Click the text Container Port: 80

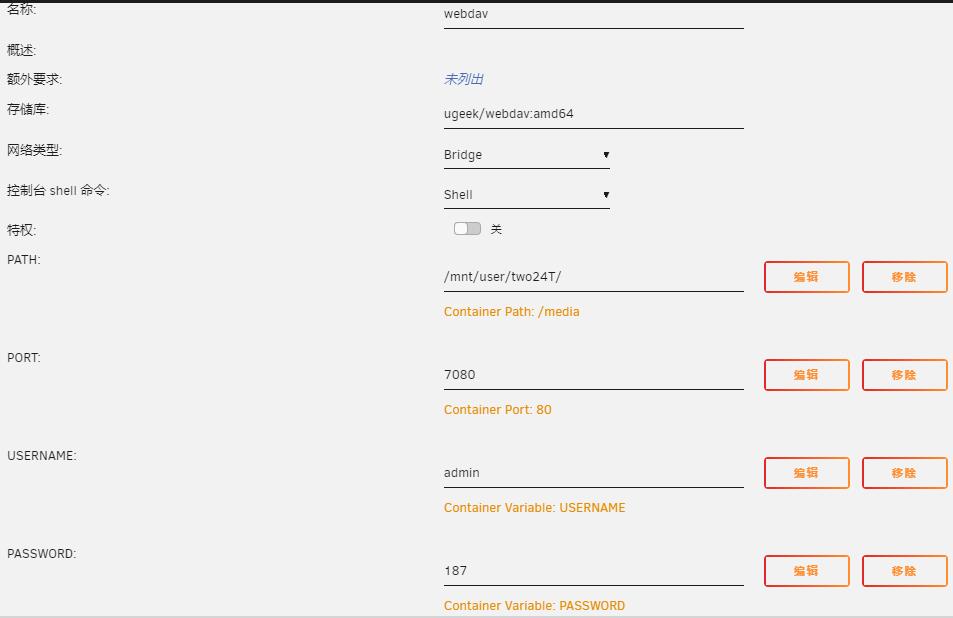(x=497, y=410)
